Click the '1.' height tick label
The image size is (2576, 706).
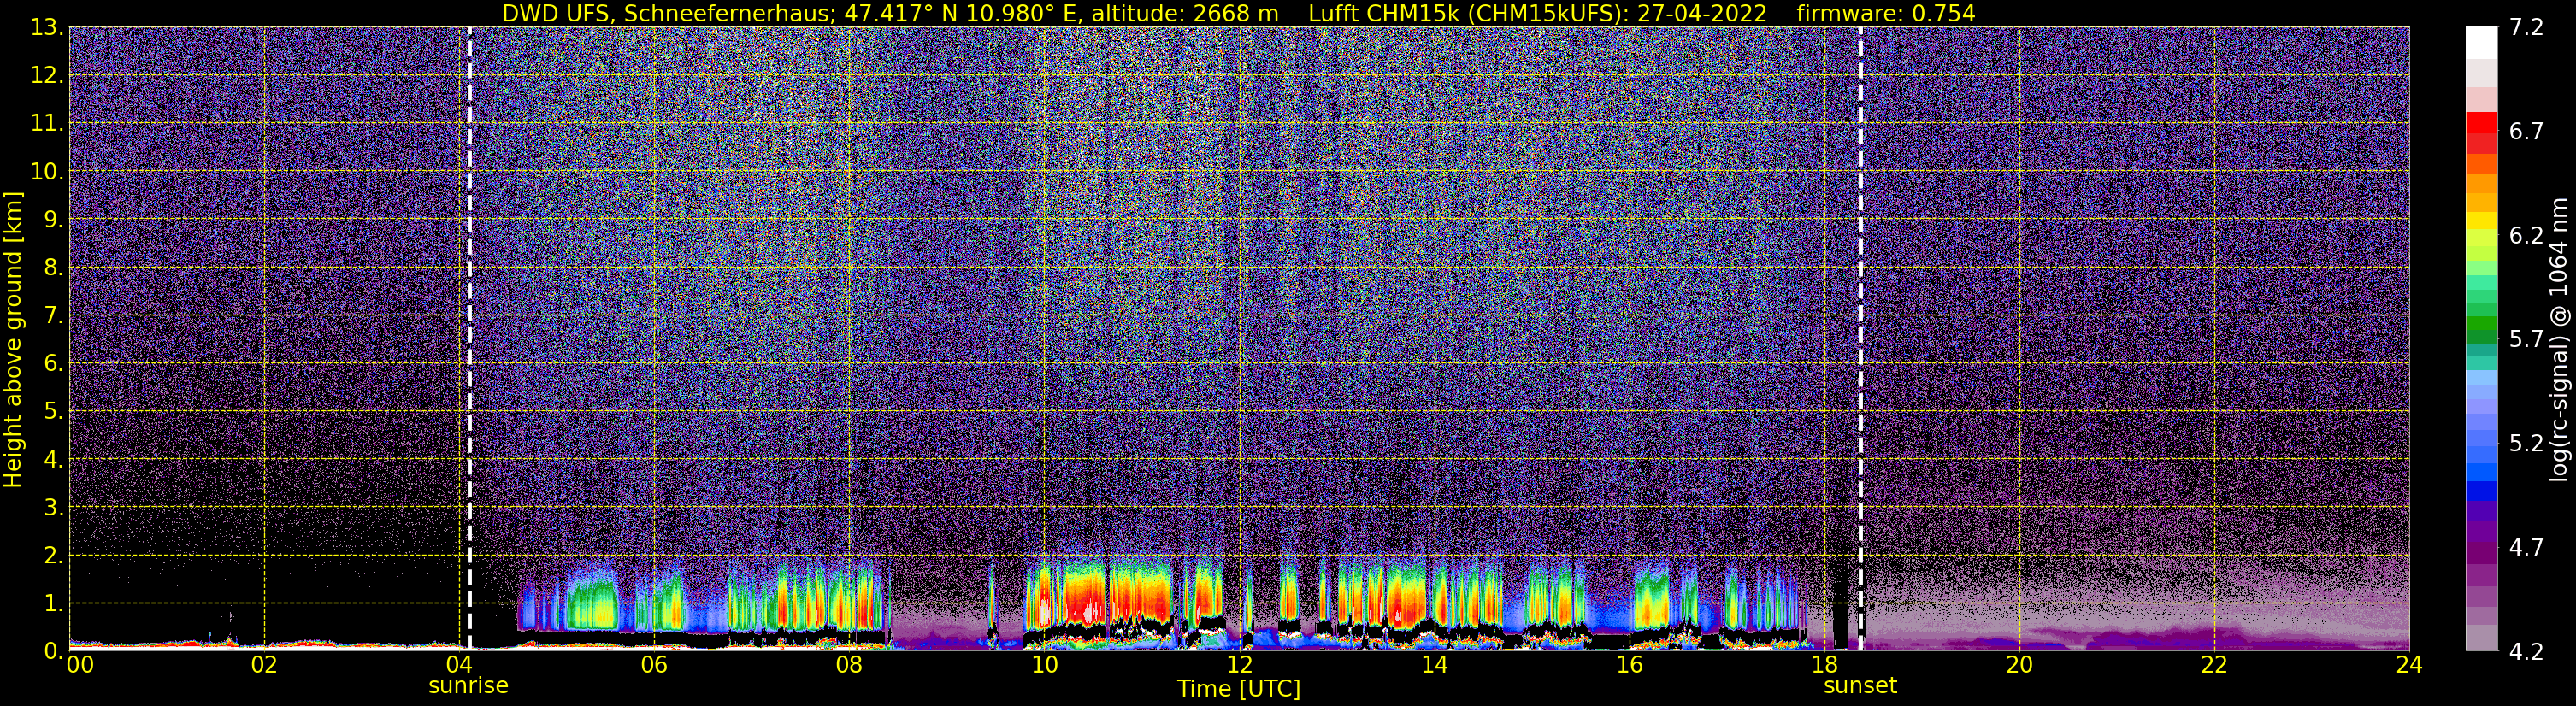(53, 603)
